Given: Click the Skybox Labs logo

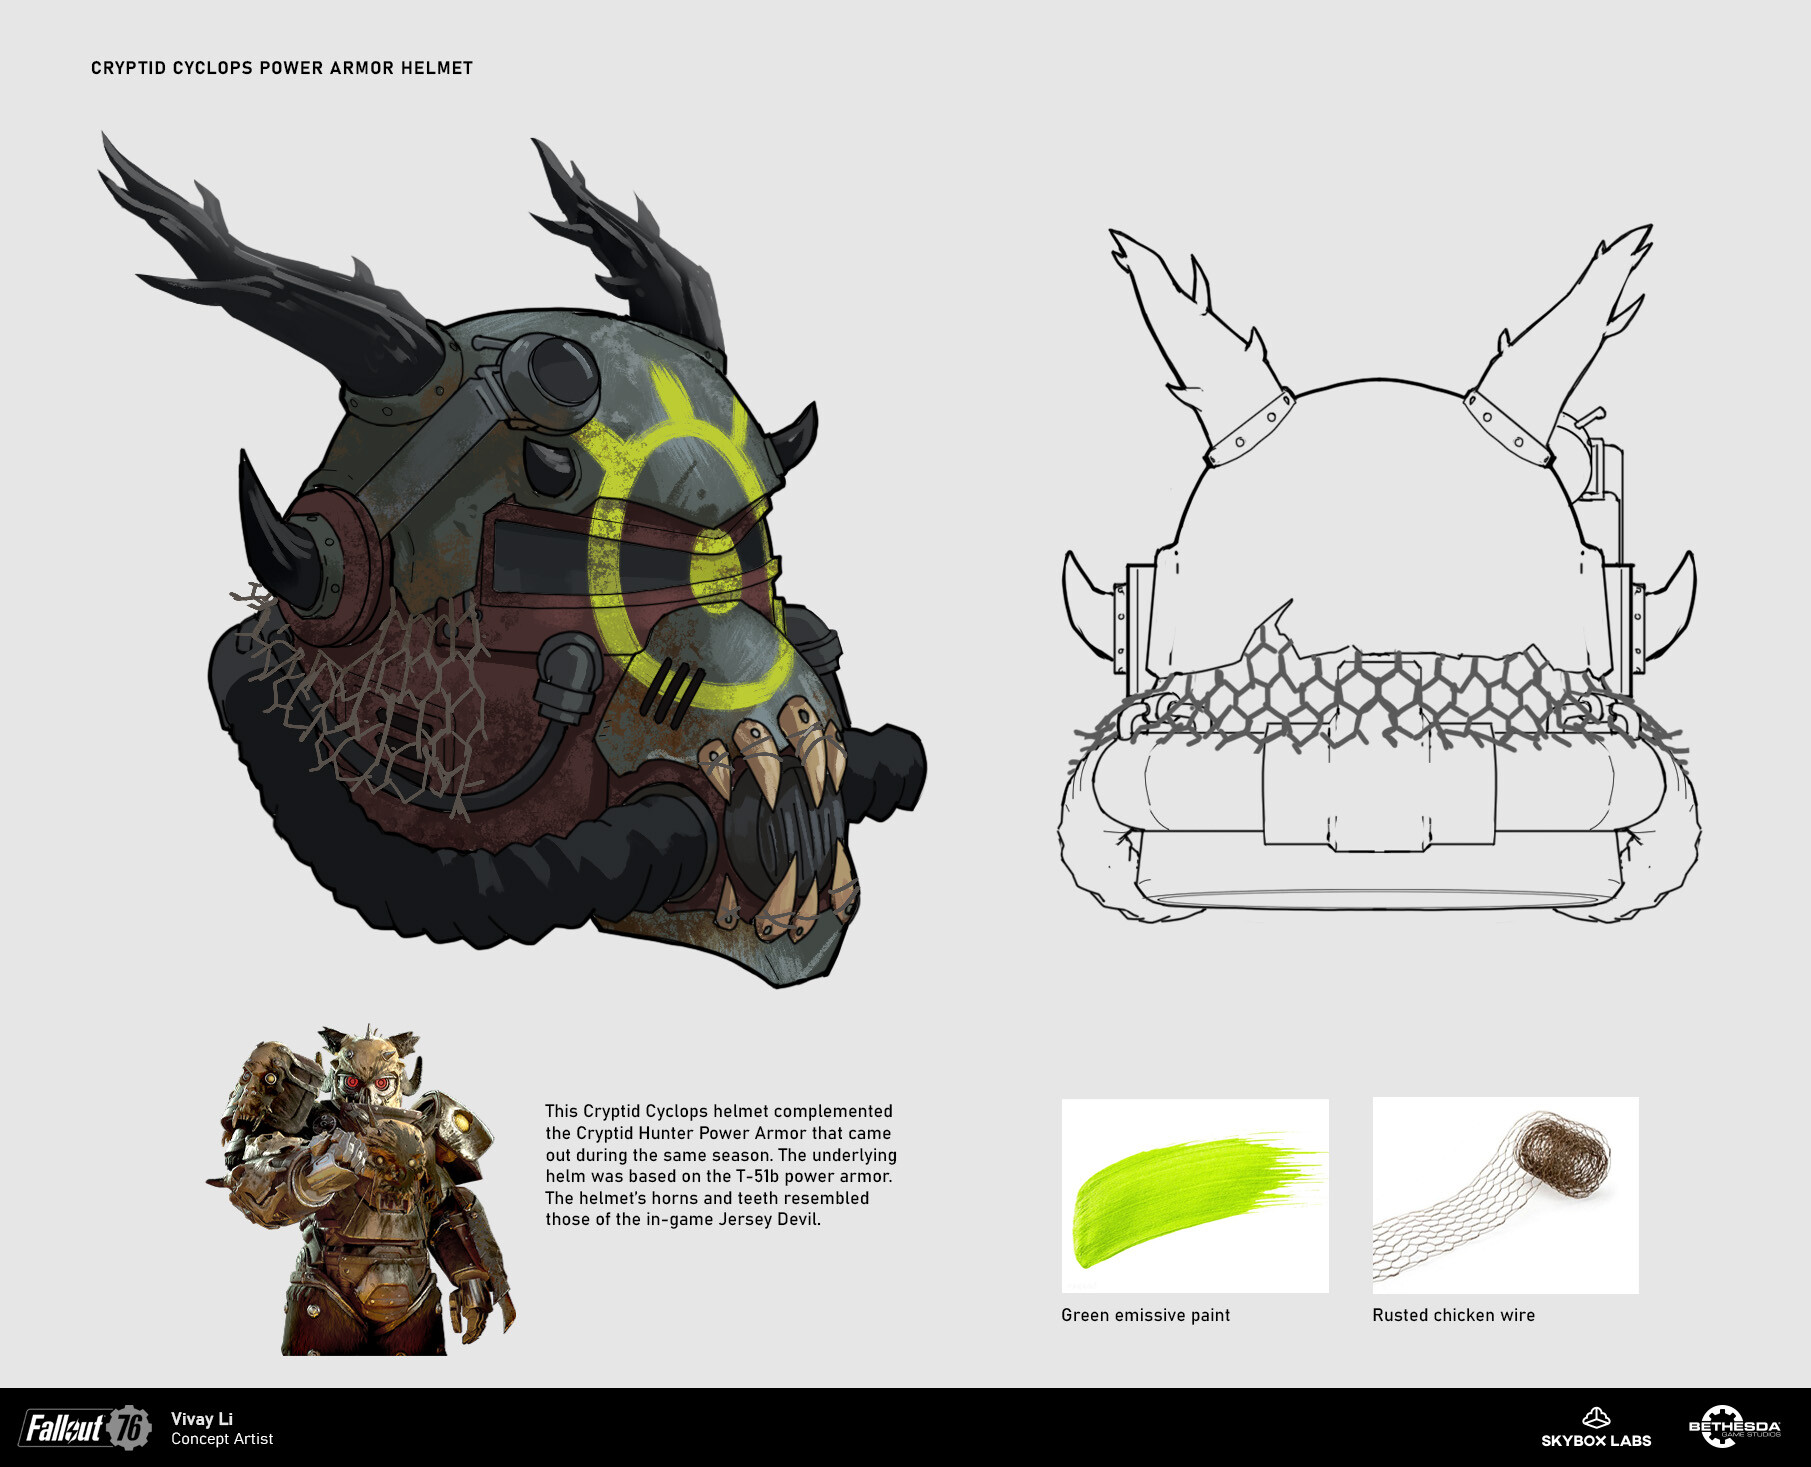Looking at the screenshot, I should (1596, 1428).
